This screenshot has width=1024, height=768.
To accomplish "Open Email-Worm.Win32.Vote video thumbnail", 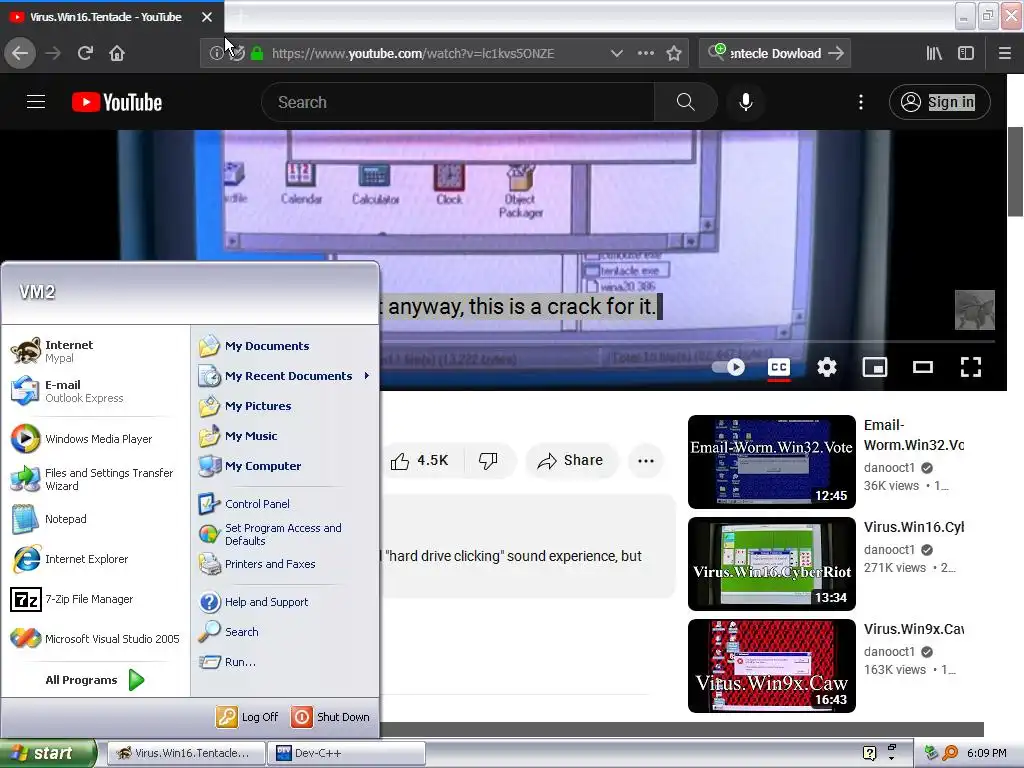I will pos(771,462).
